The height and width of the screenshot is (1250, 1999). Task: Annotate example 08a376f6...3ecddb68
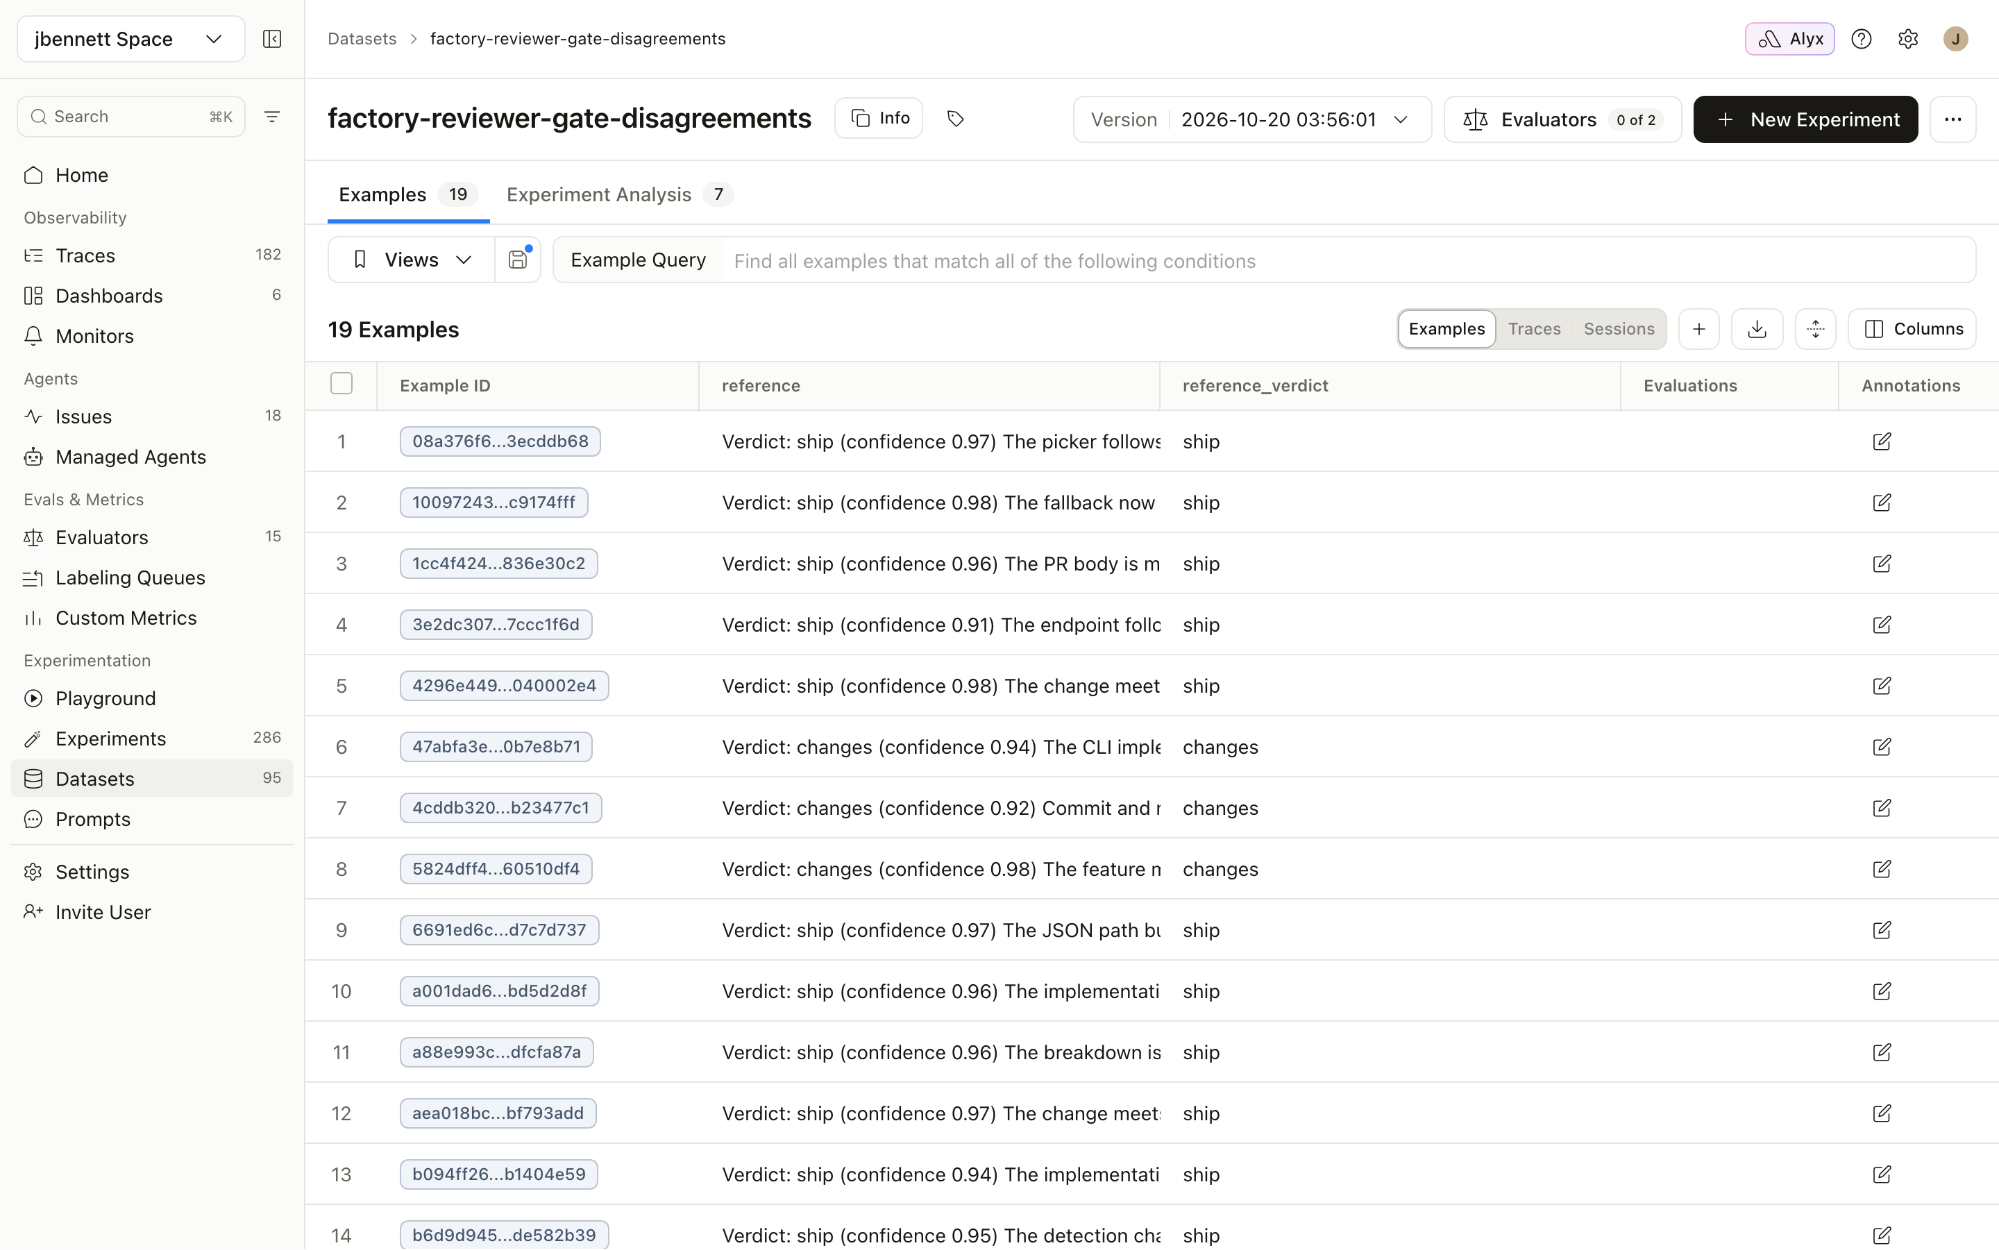point(1882,441)
